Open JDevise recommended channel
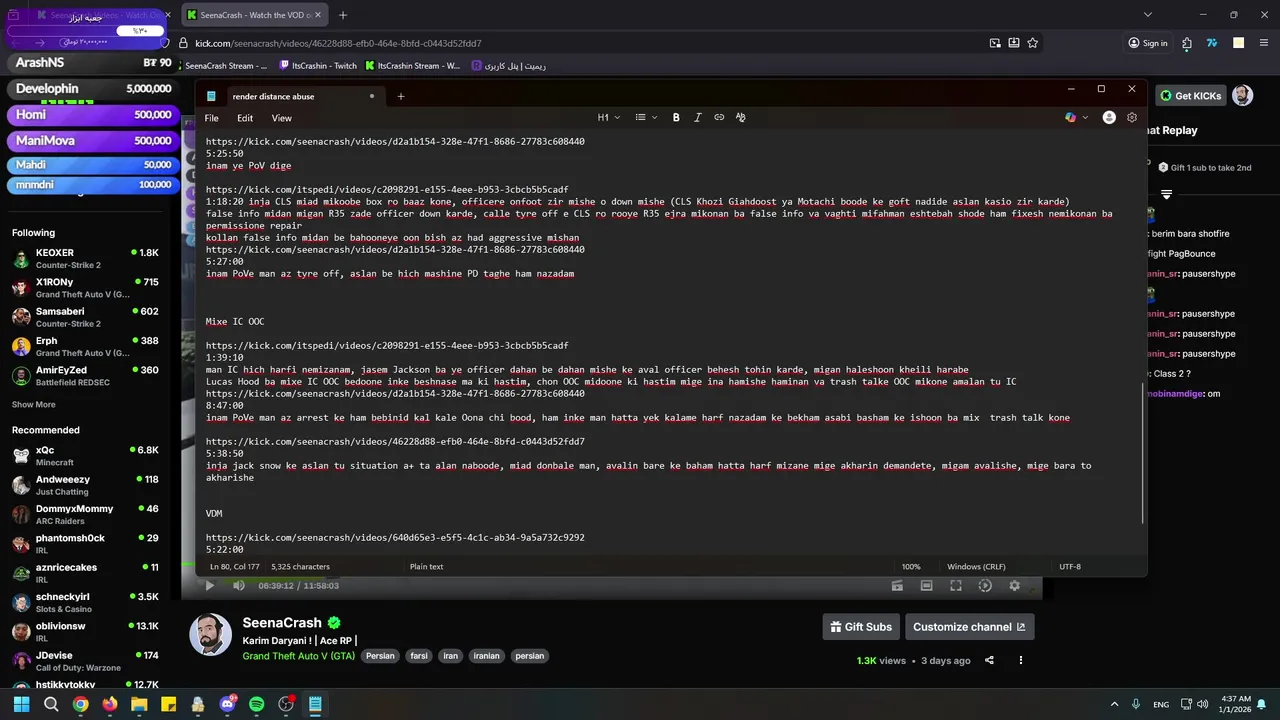Viewport: 1280px width, 720px height. [x=85, y=661]
